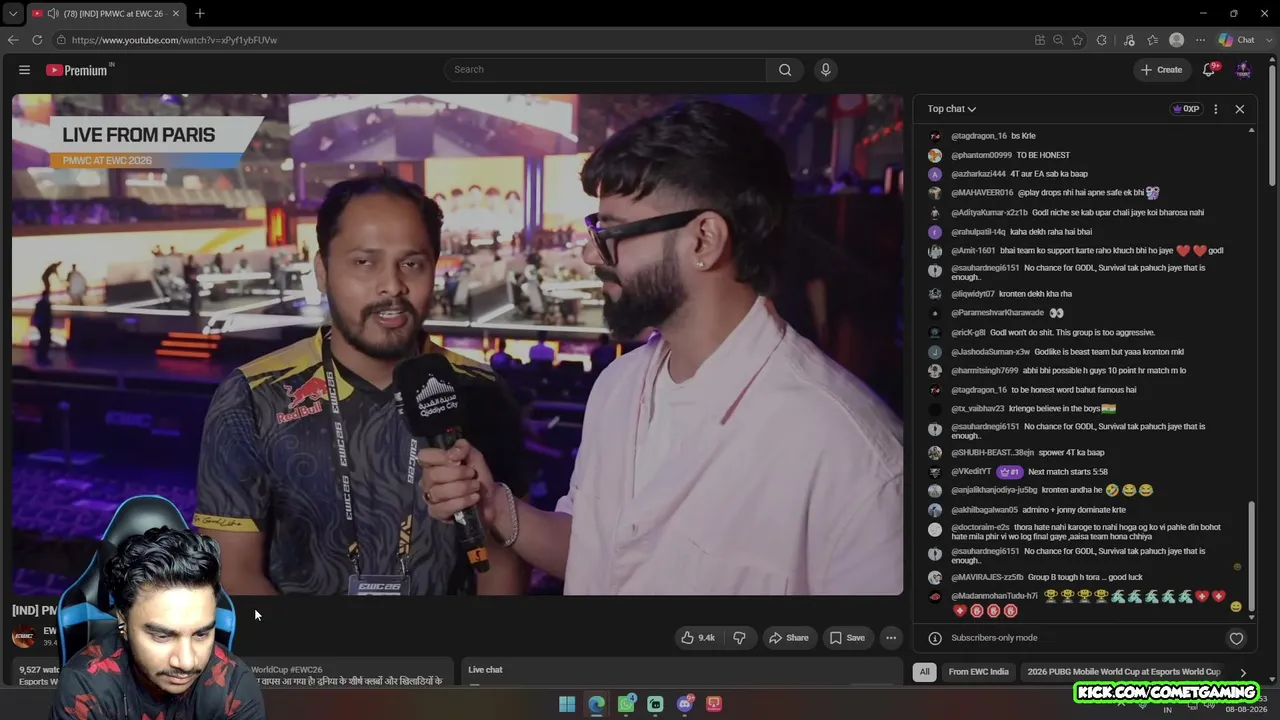The height and width of the screenshot is (720, 1280).
Task: Open the add-to-collections icon in address bar
Action: pos(1040,40)
